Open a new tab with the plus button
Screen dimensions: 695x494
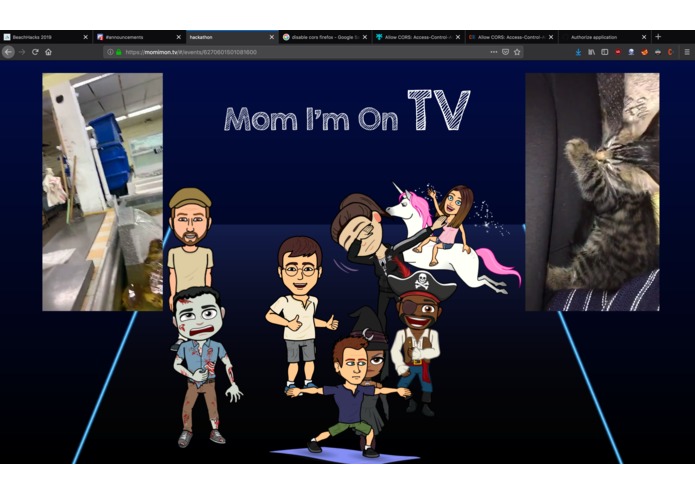click(658, 37)
